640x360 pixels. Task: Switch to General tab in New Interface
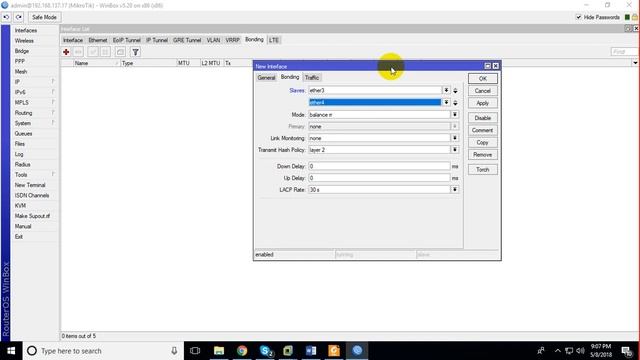point(266,78)
